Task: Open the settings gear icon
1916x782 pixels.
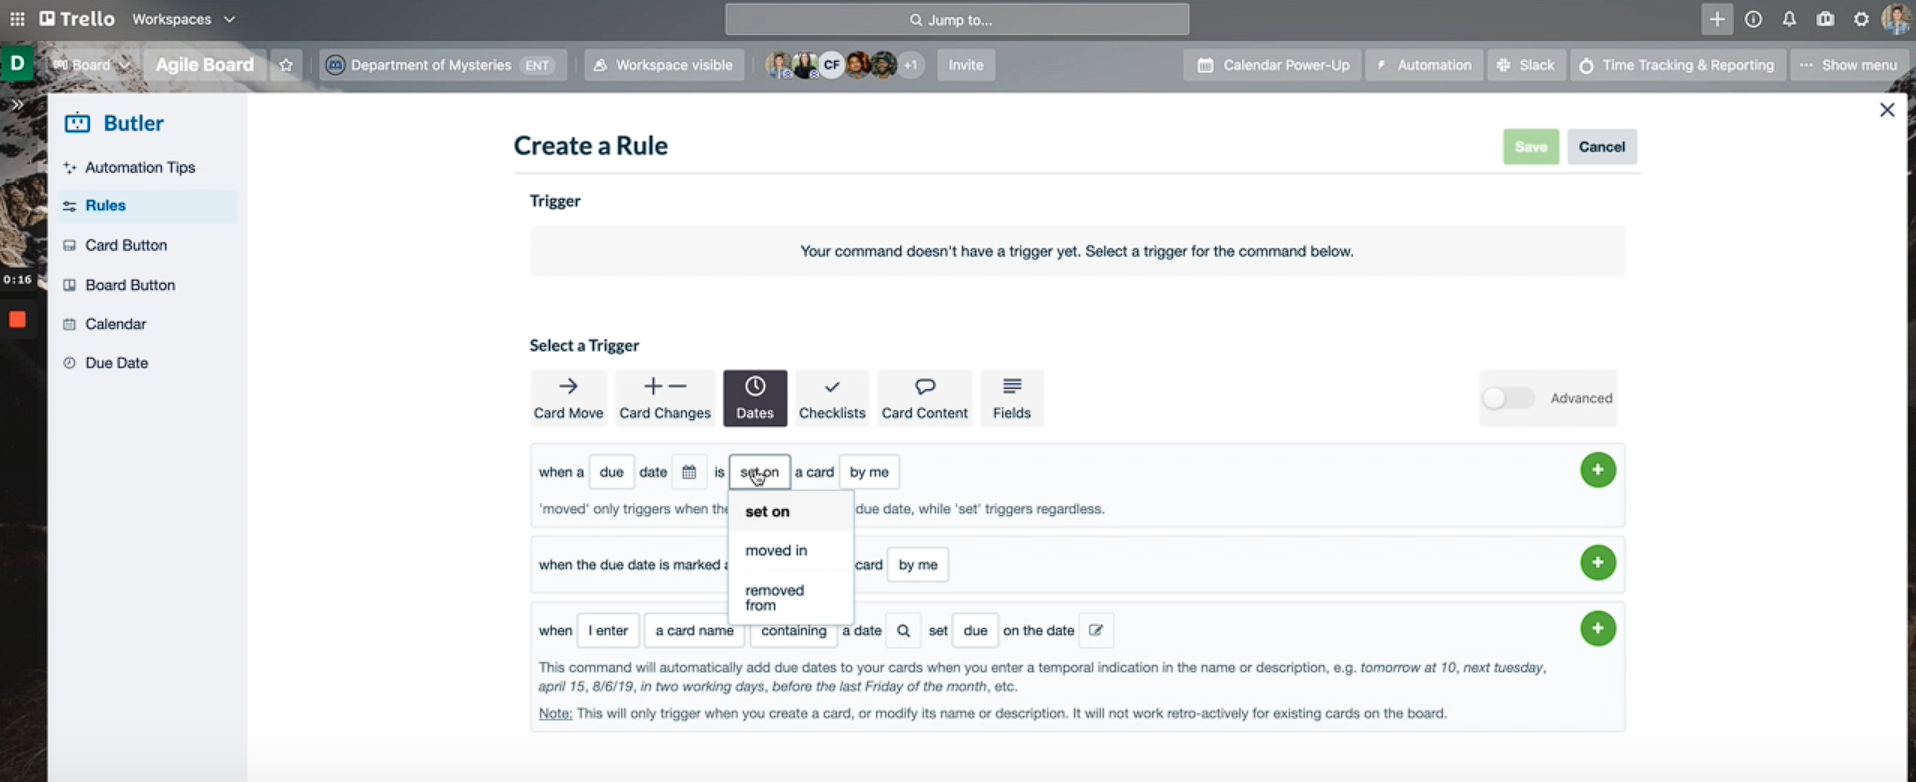Action: coord(1861,19)
